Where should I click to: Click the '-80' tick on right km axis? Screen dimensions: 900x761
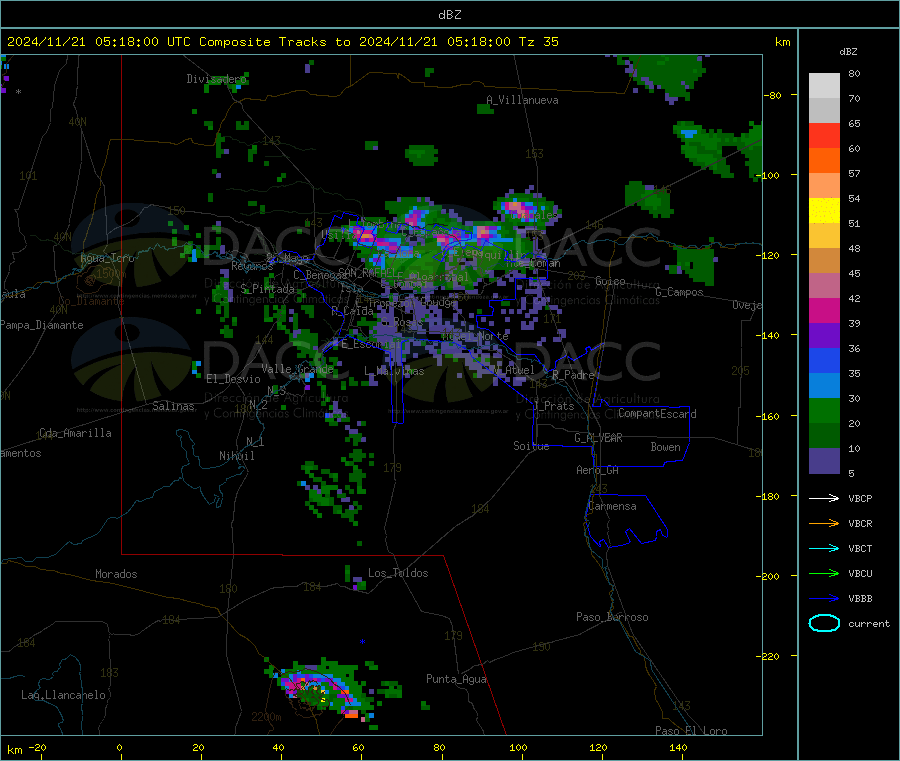click(773, 95)
